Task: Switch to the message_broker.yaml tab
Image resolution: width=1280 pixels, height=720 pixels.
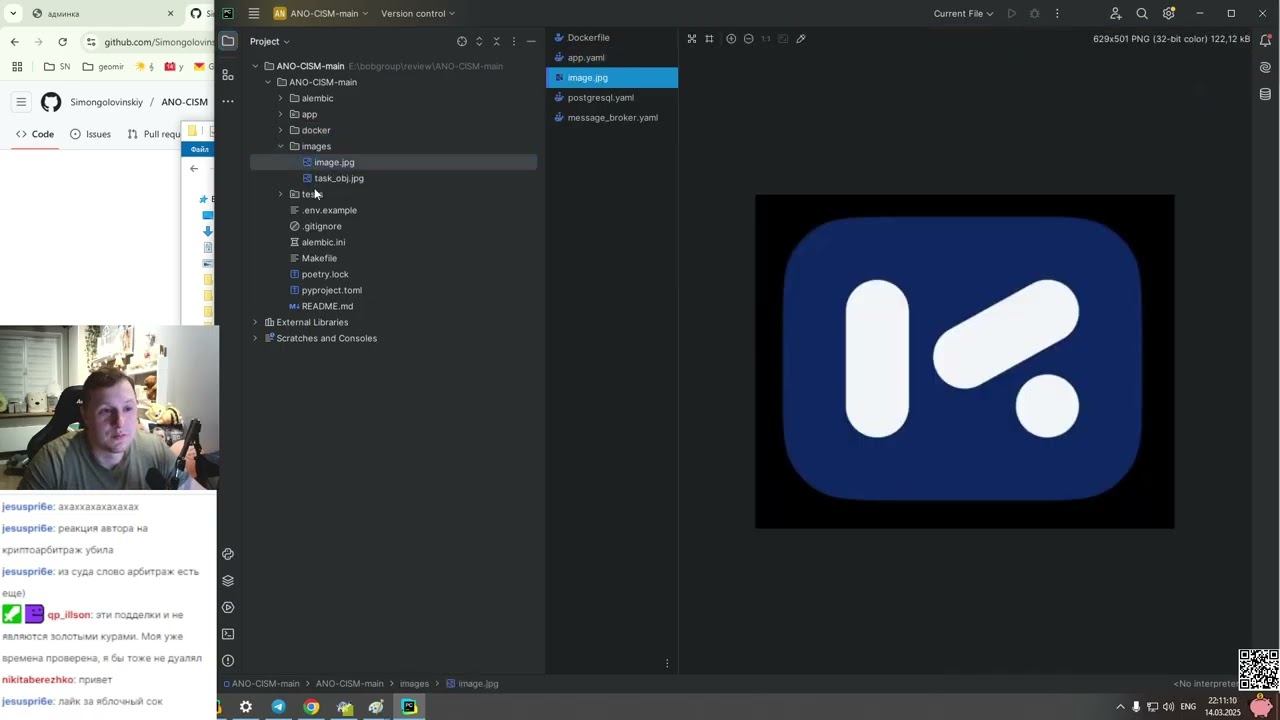Action: tap(612, 117)
